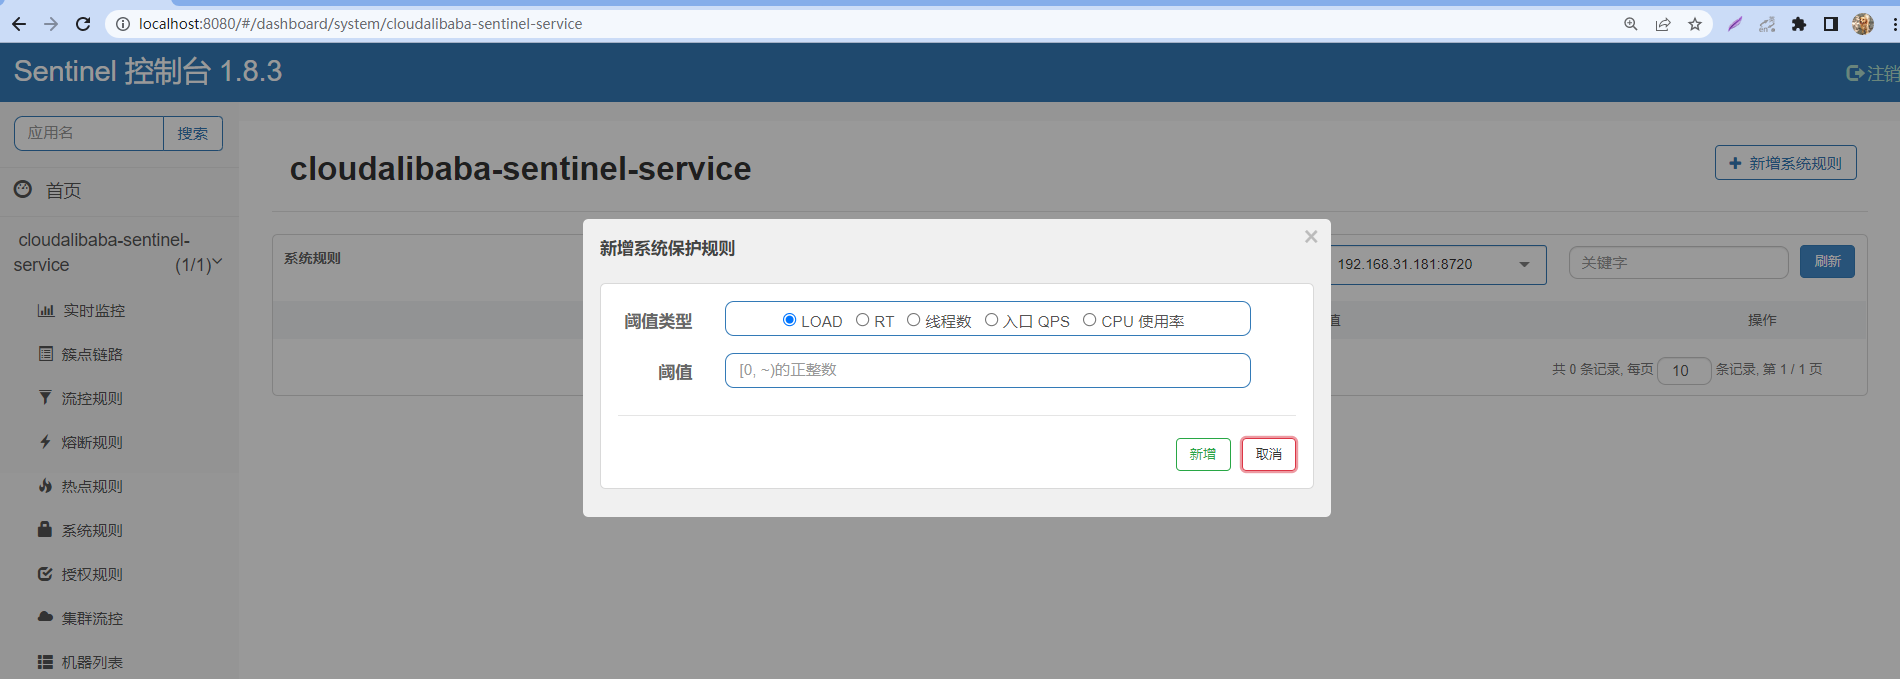Bookmark this page with star icon
This screenshot has width=1900, height=679.
tap(1695, 24)
